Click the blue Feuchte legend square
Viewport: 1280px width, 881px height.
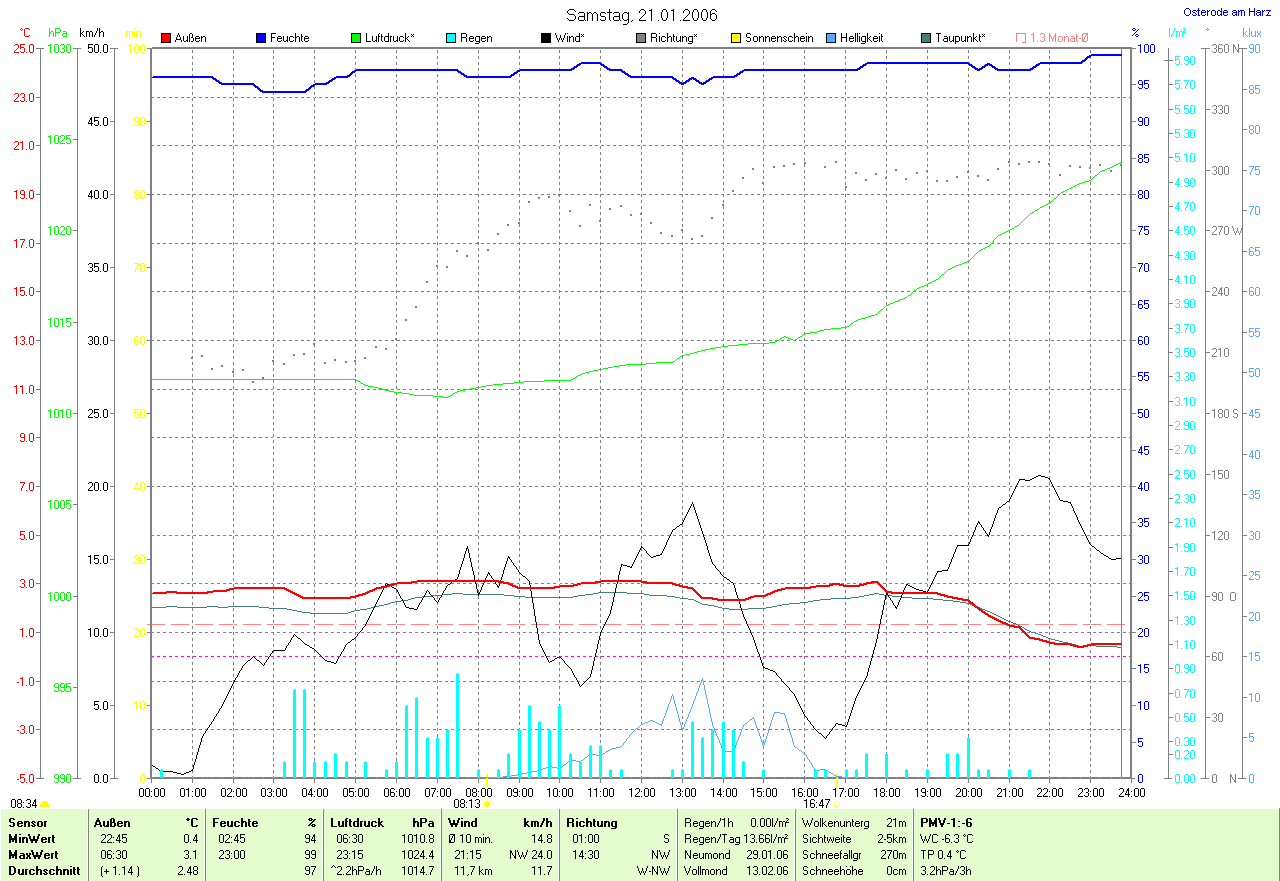[x=261, y=38]
